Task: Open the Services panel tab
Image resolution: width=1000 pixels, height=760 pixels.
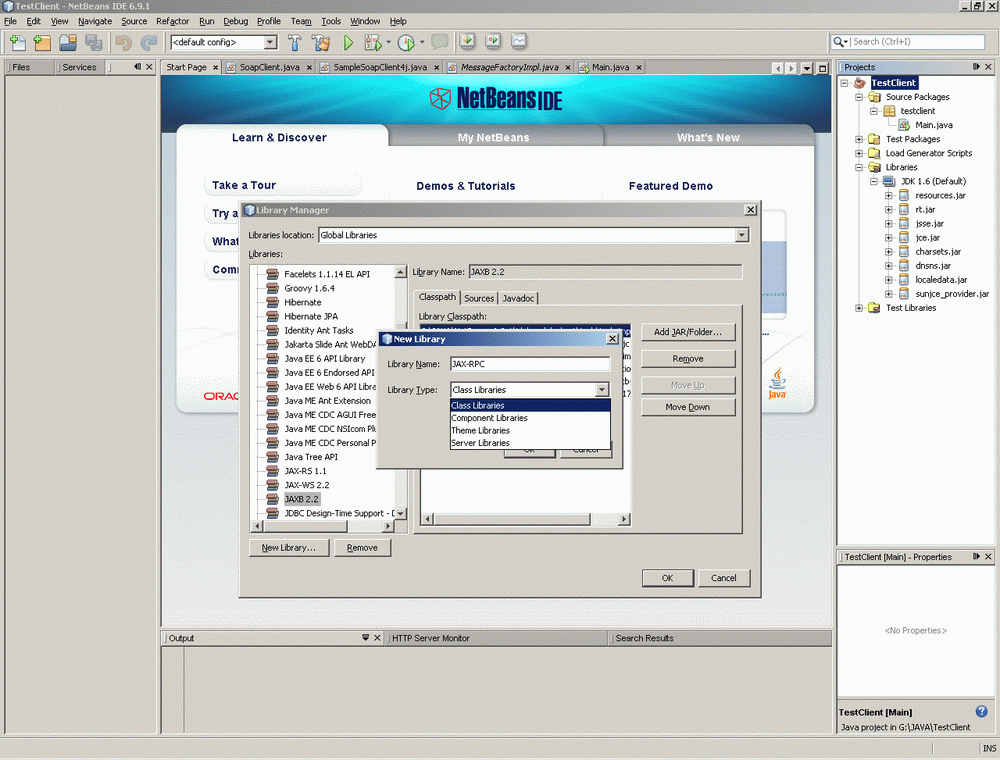Action: pos(79,67)
